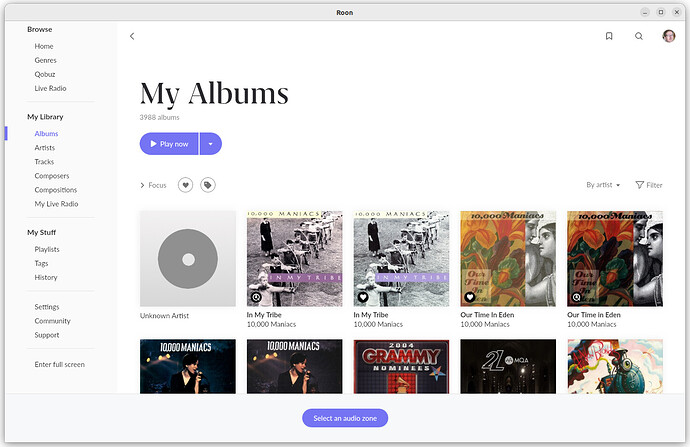Open first Our Time In Eden cover
The image size is (690, 447).
point(508,259)
